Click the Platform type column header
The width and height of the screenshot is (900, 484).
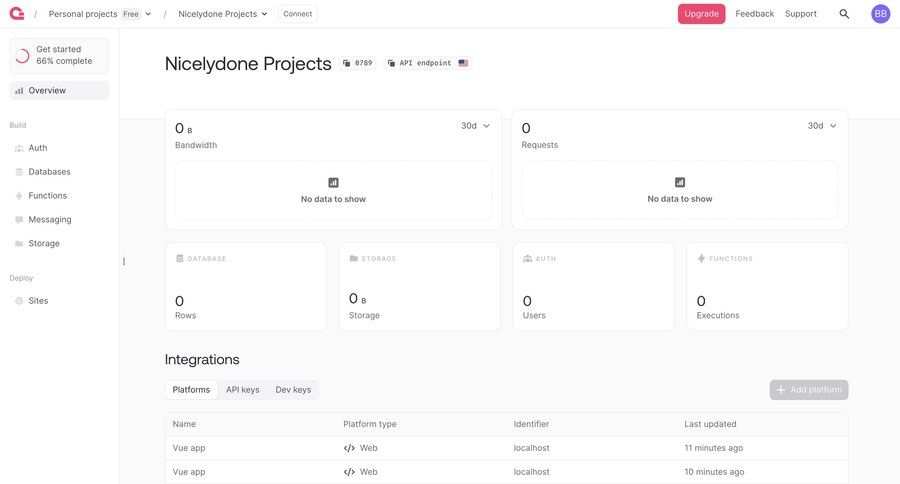(370, 424)
